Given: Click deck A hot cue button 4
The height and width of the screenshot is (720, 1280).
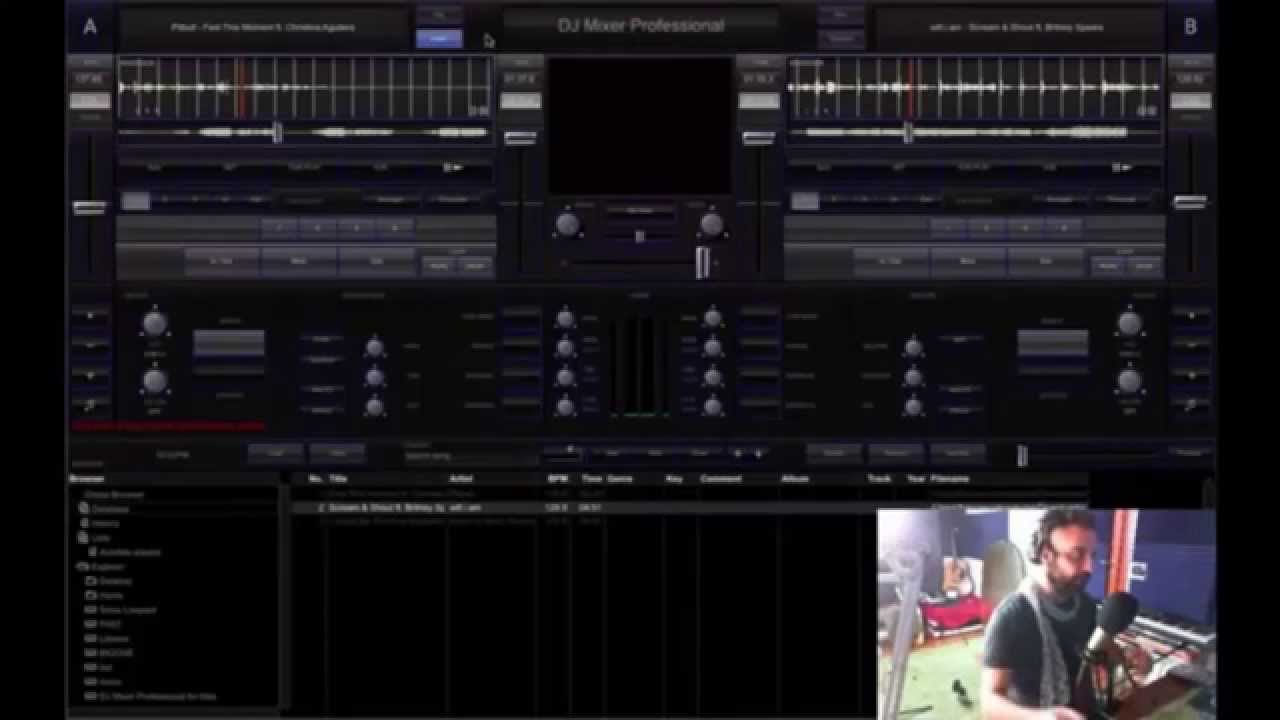Looking at the screenshot, I should (x=395, y=228).
